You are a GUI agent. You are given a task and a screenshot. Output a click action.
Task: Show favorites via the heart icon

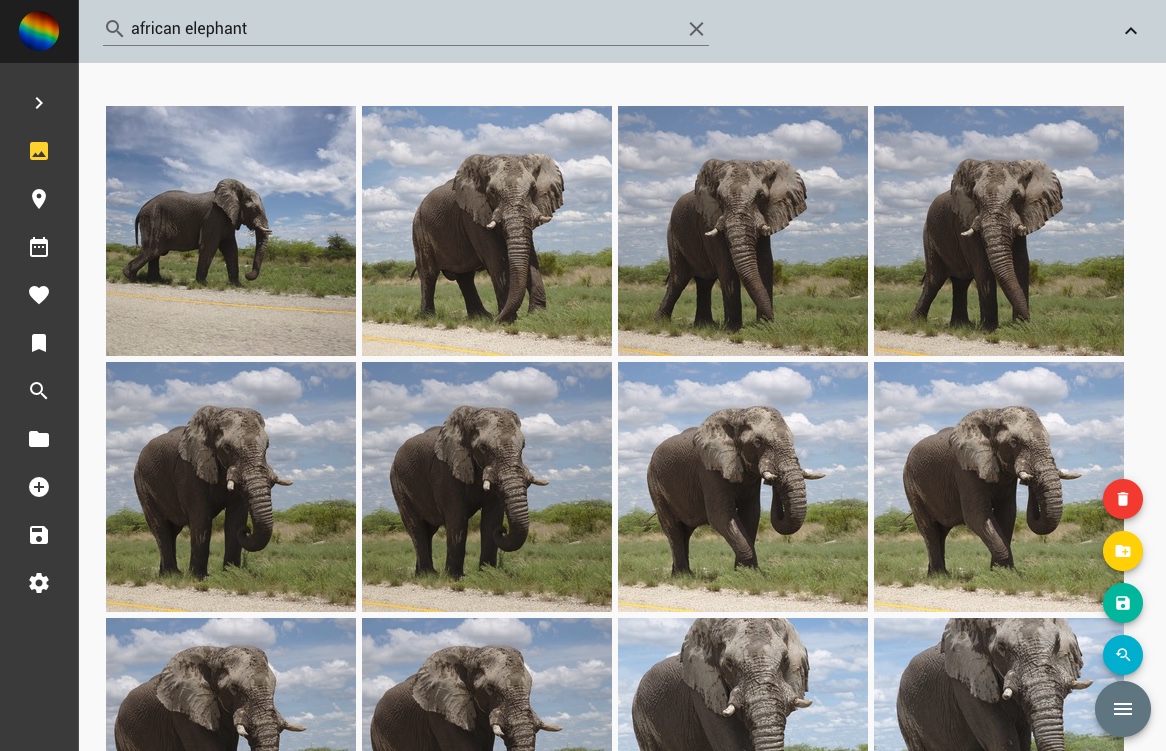pyautogui.click(x=39, y=295)
